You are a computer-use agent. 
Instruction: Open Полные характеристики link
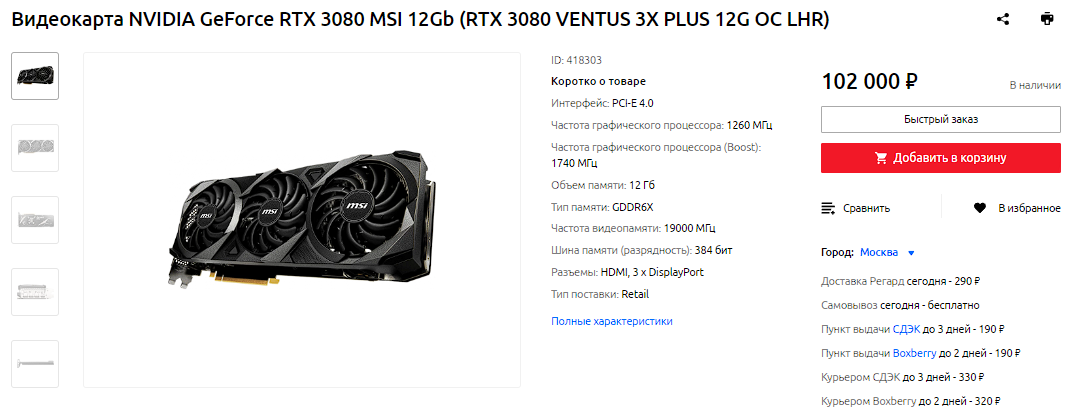(x=612, y=321)
